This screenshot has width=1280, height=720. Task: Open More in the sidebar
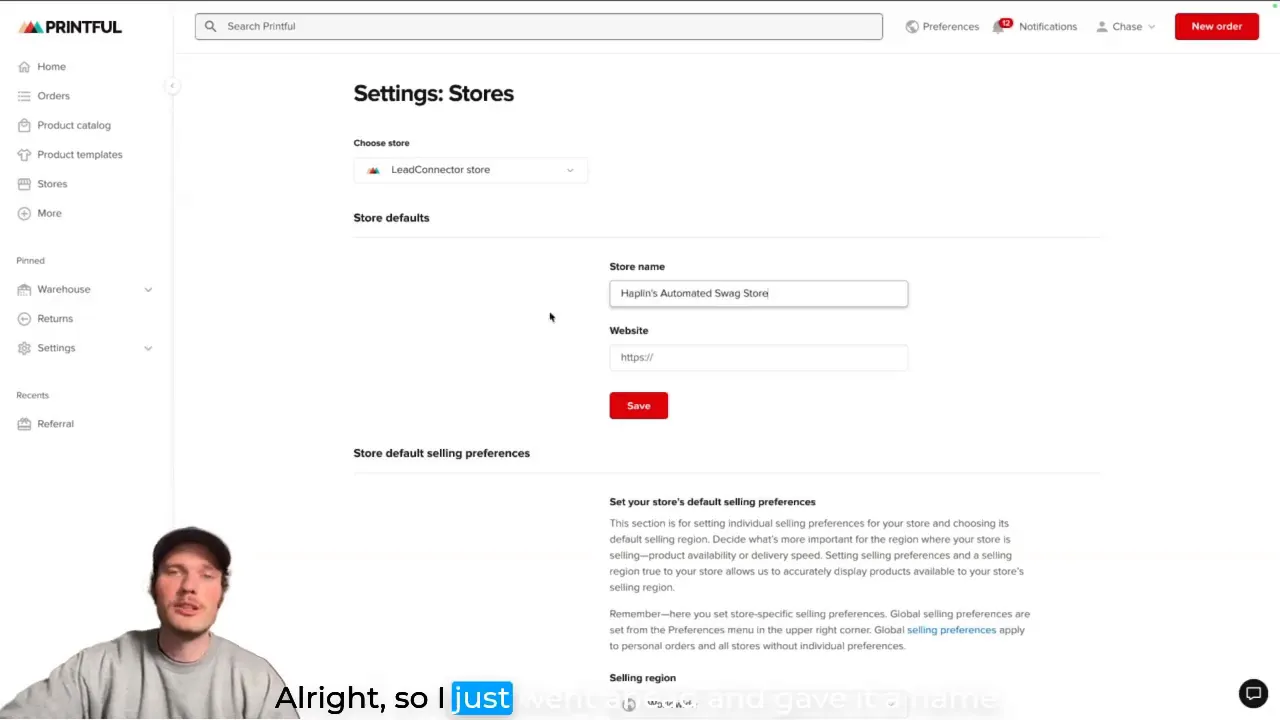click(49, 213)
